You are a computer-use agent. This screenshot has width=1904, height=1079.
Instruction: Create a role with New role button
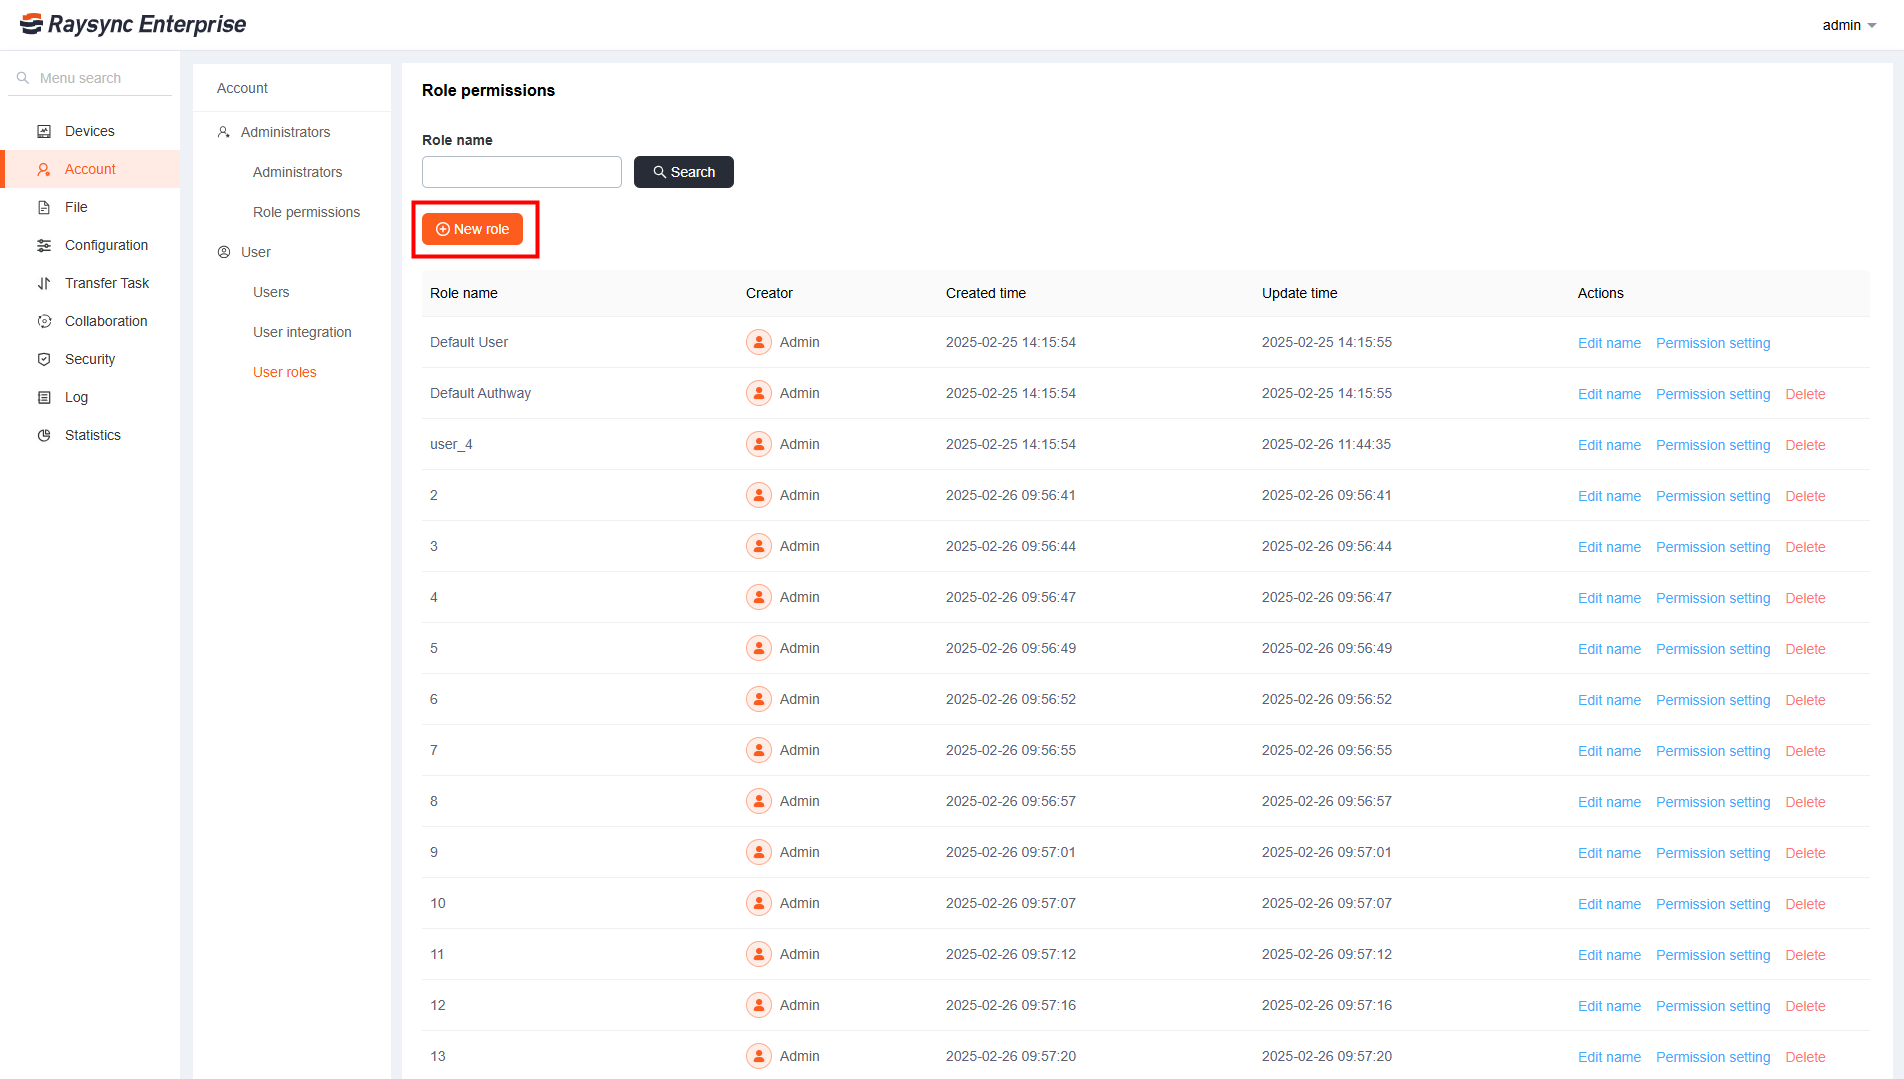pos(472,229)
